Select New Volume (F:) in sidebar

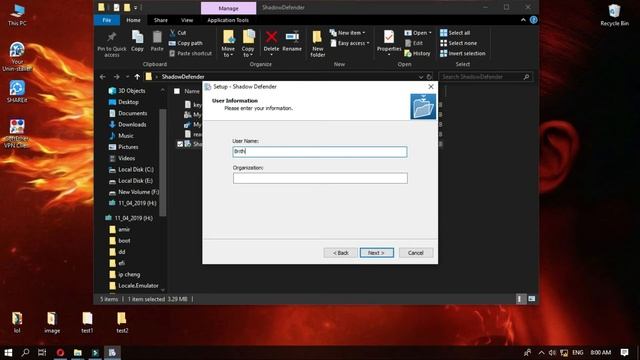click(x=133, y=192)
